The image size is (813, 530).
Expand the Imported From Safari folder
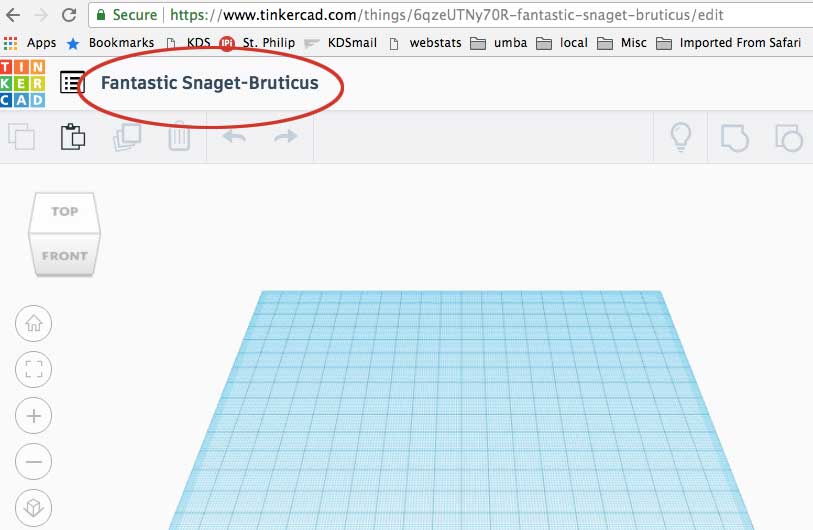728,43
